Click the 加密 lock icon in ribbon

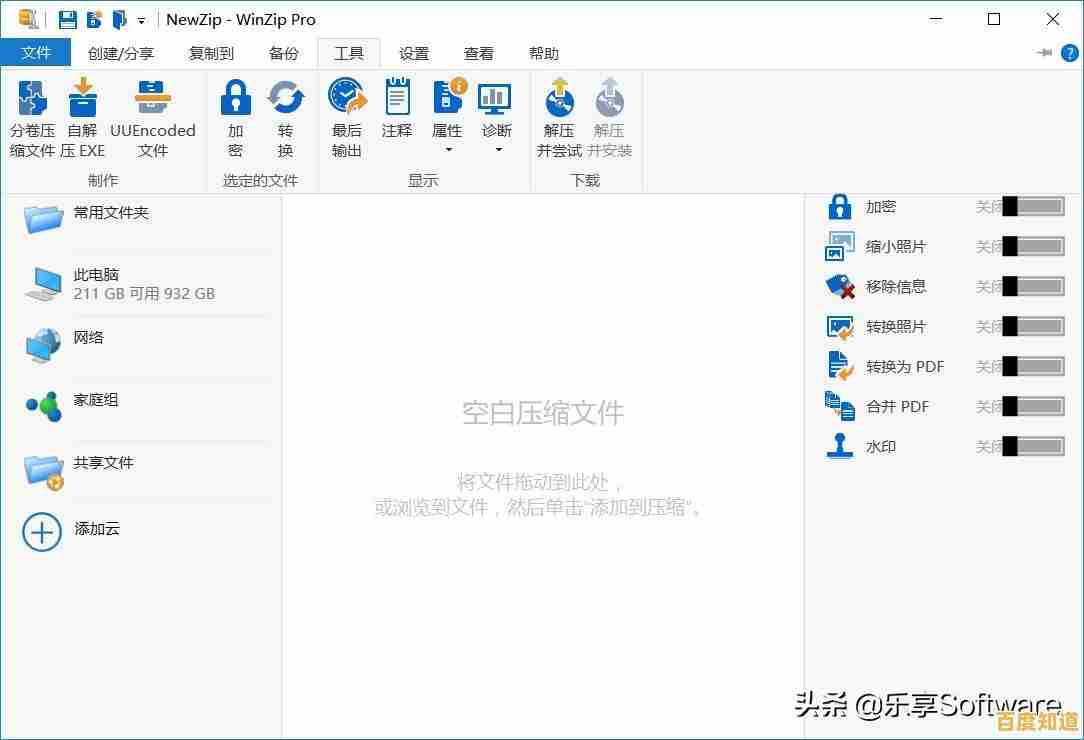click(235, 100)
